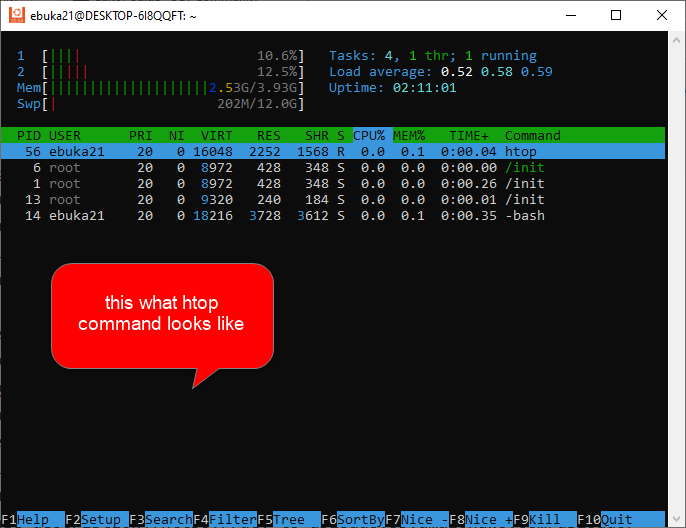The width and height of the screenshot is (686, 528).
Task: Click the CPU 1 usage meter
Action: tap(160, 56)
